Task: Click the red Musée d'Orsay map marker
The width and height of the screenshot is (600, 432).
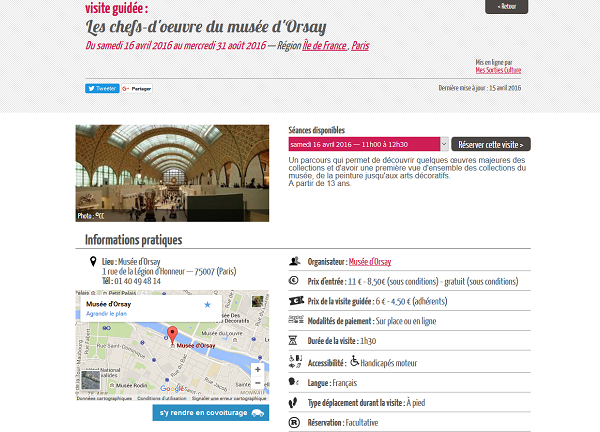Action: [173, 335]
